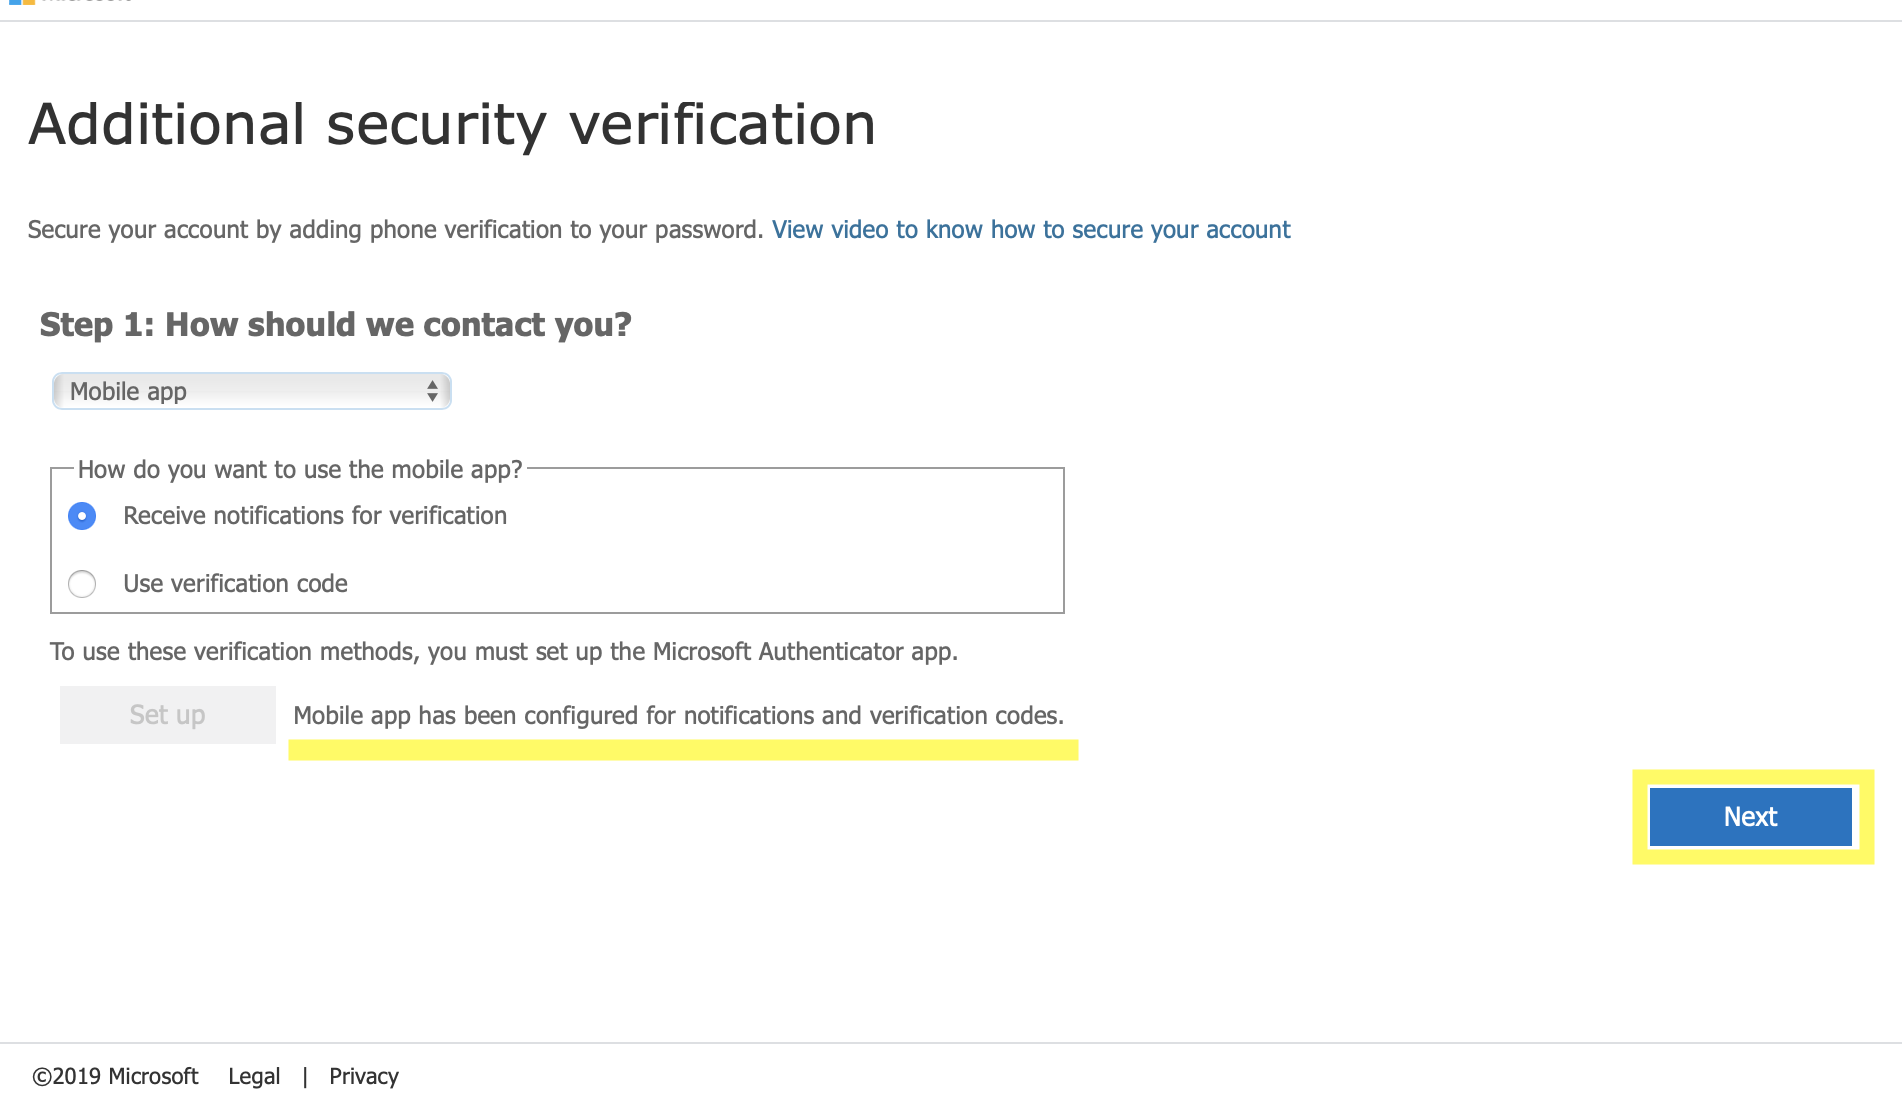This screenshot has width=1902, height=1096.
Task: Click the blue Next button
Action: click(x=1751, y=816)
